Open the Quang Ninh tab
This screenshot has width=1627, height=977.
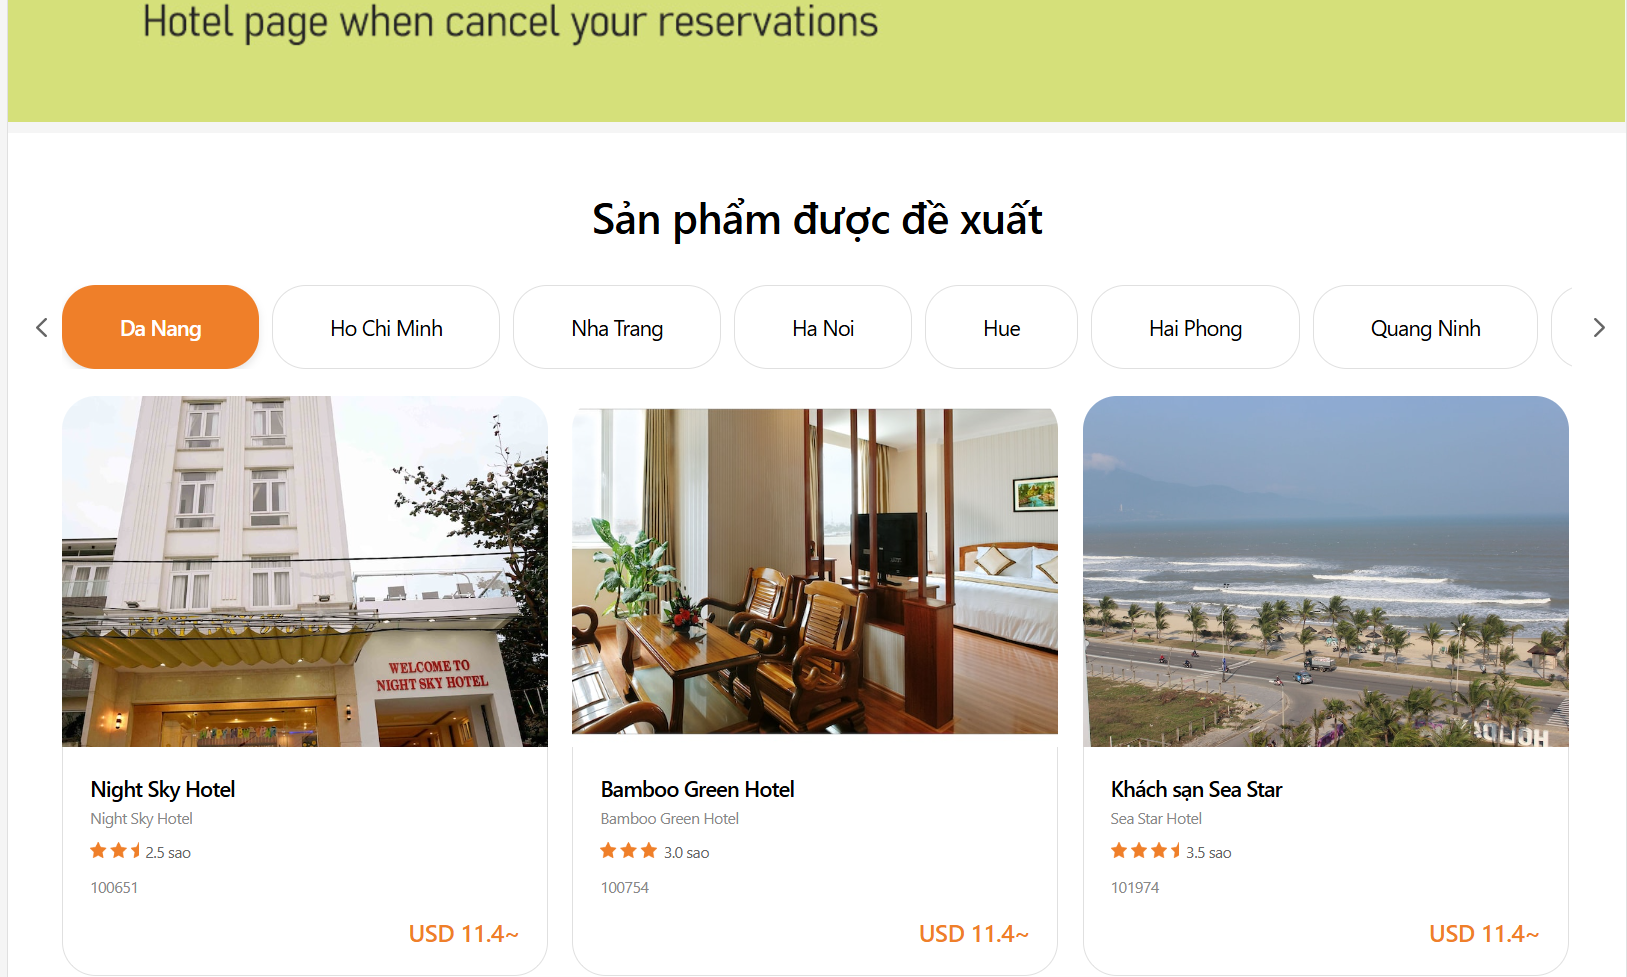[x=1425, y=328]
